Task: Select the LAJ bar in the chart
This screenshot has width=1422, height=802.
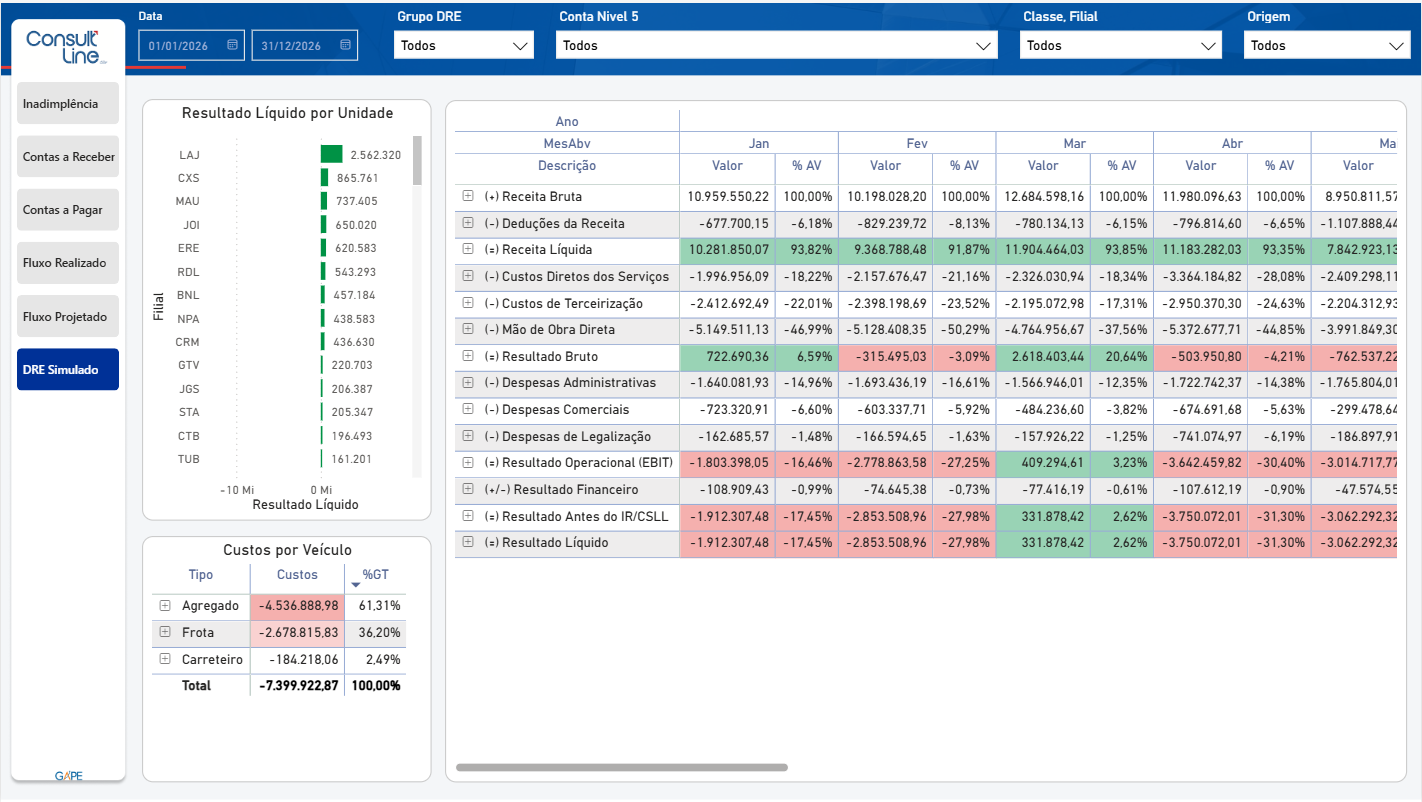Action: click(x=331, y=154)
